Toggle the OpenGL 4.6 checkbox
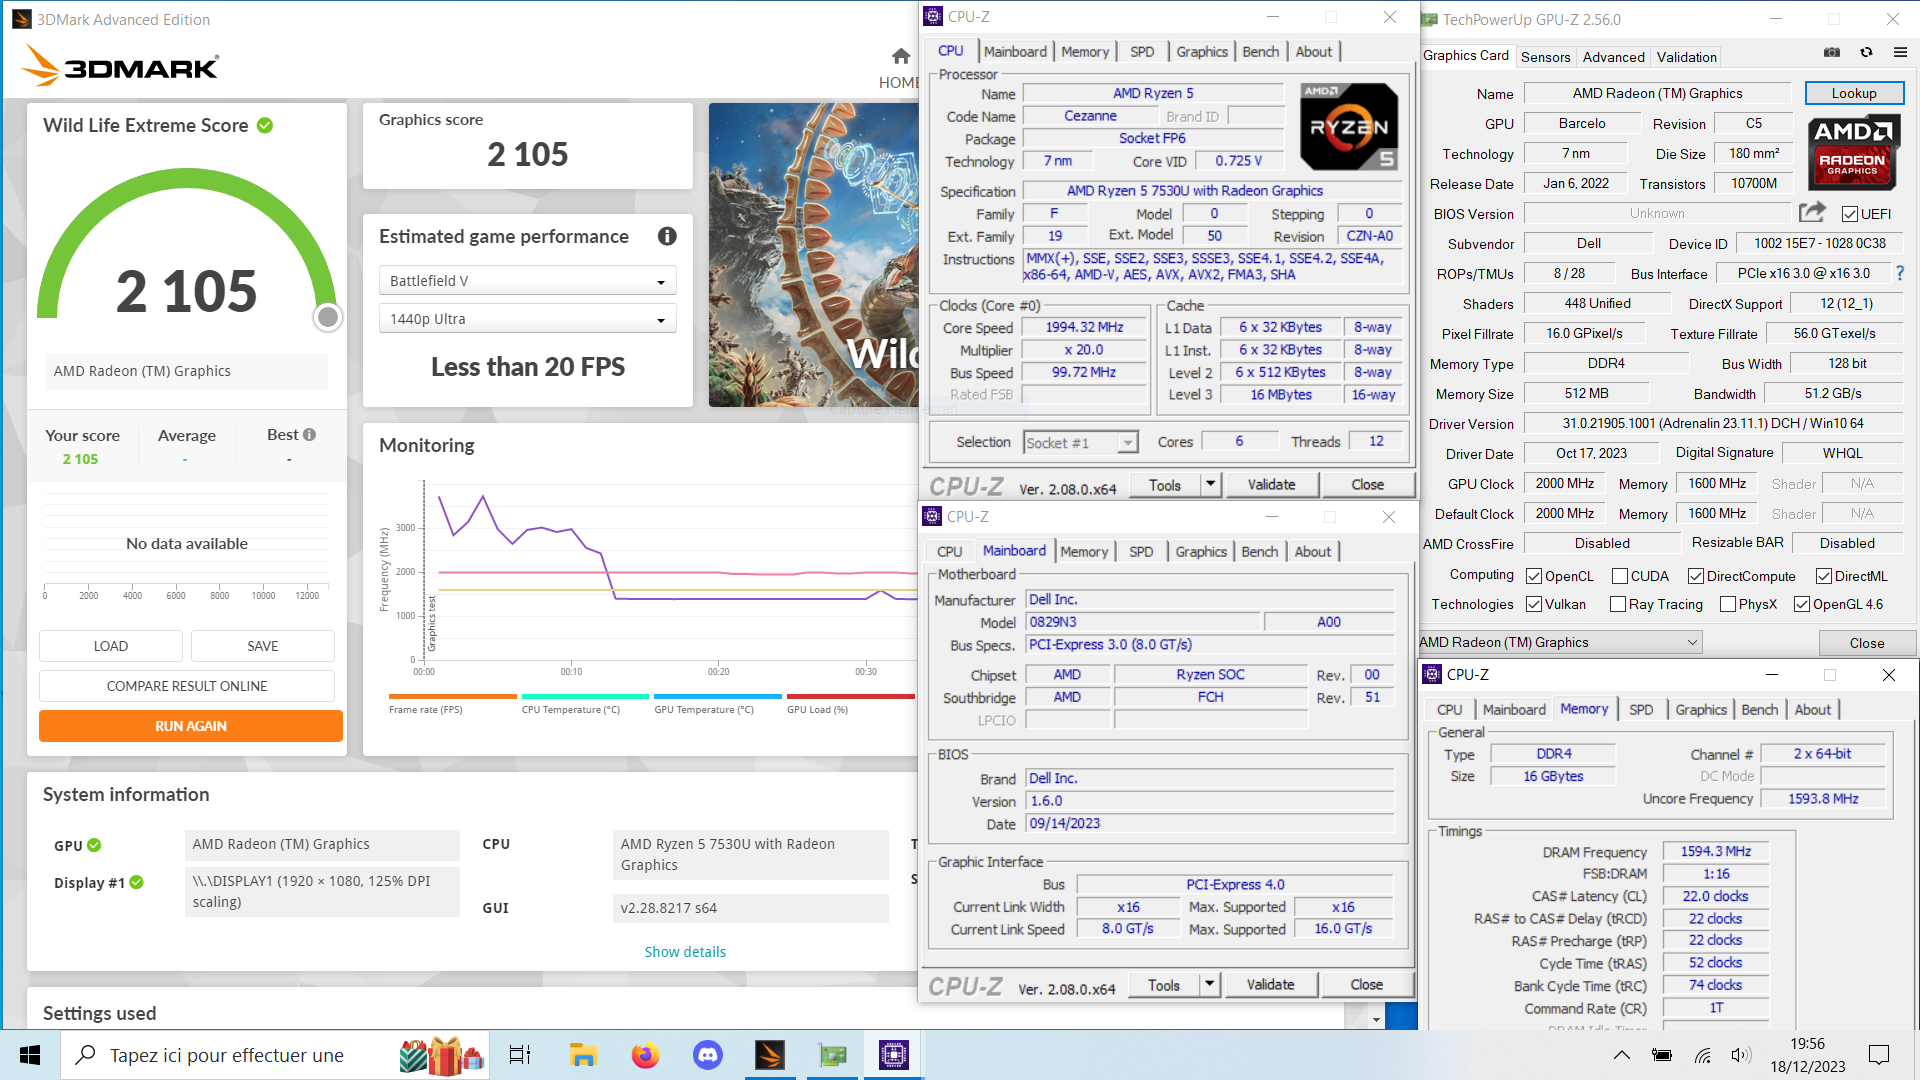Screen dimensions: 1920x1080 [1801, 604]
